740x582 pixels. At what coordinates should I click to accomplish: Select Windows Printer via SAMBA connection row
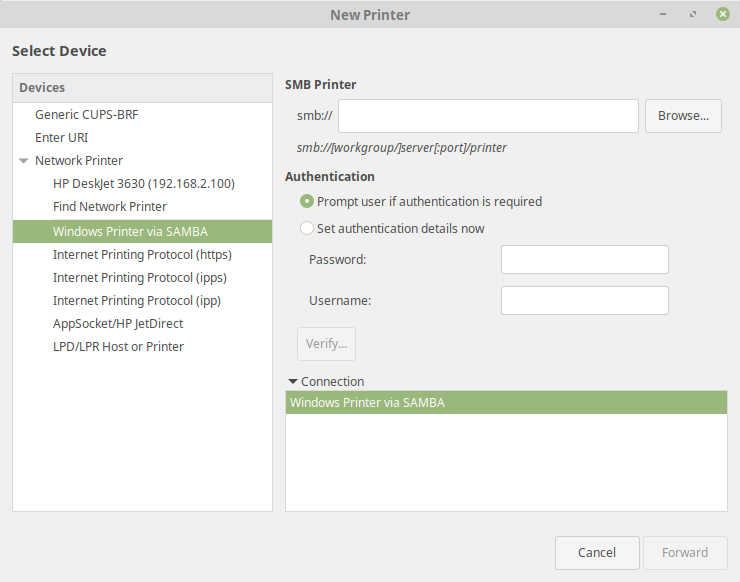505,403
